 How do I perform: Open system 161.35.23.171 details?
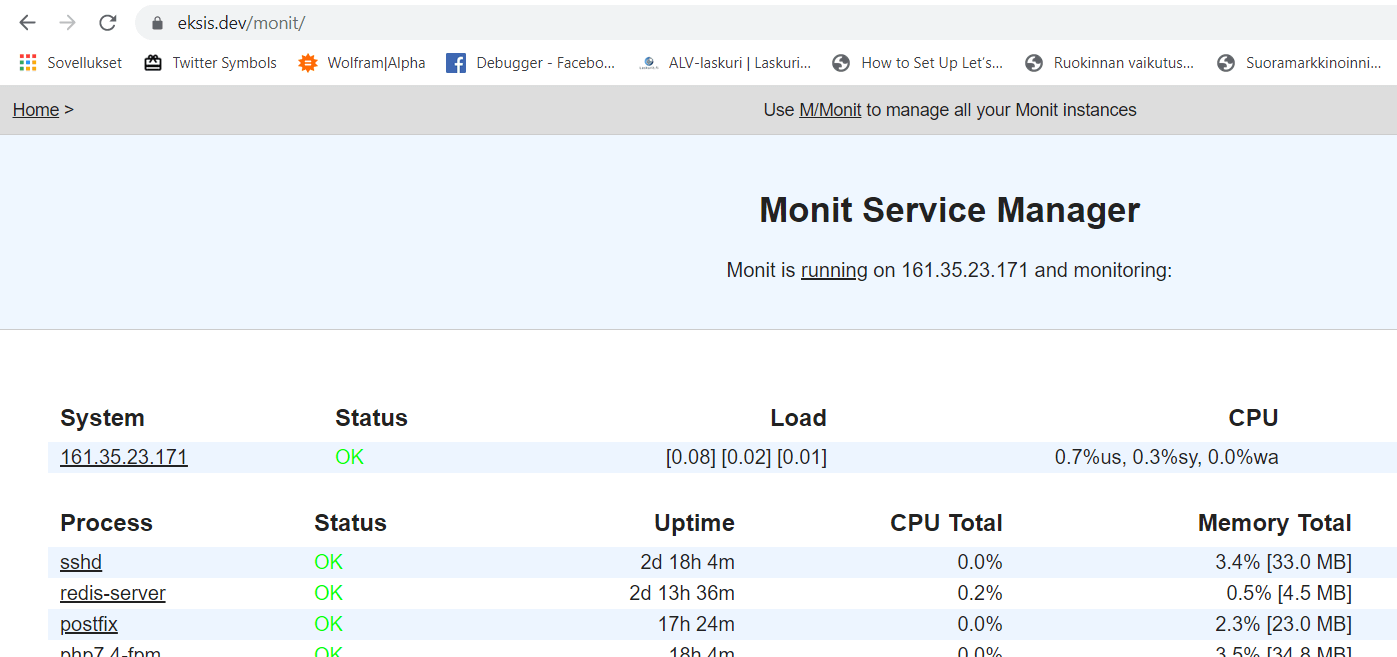pos(124,458)
